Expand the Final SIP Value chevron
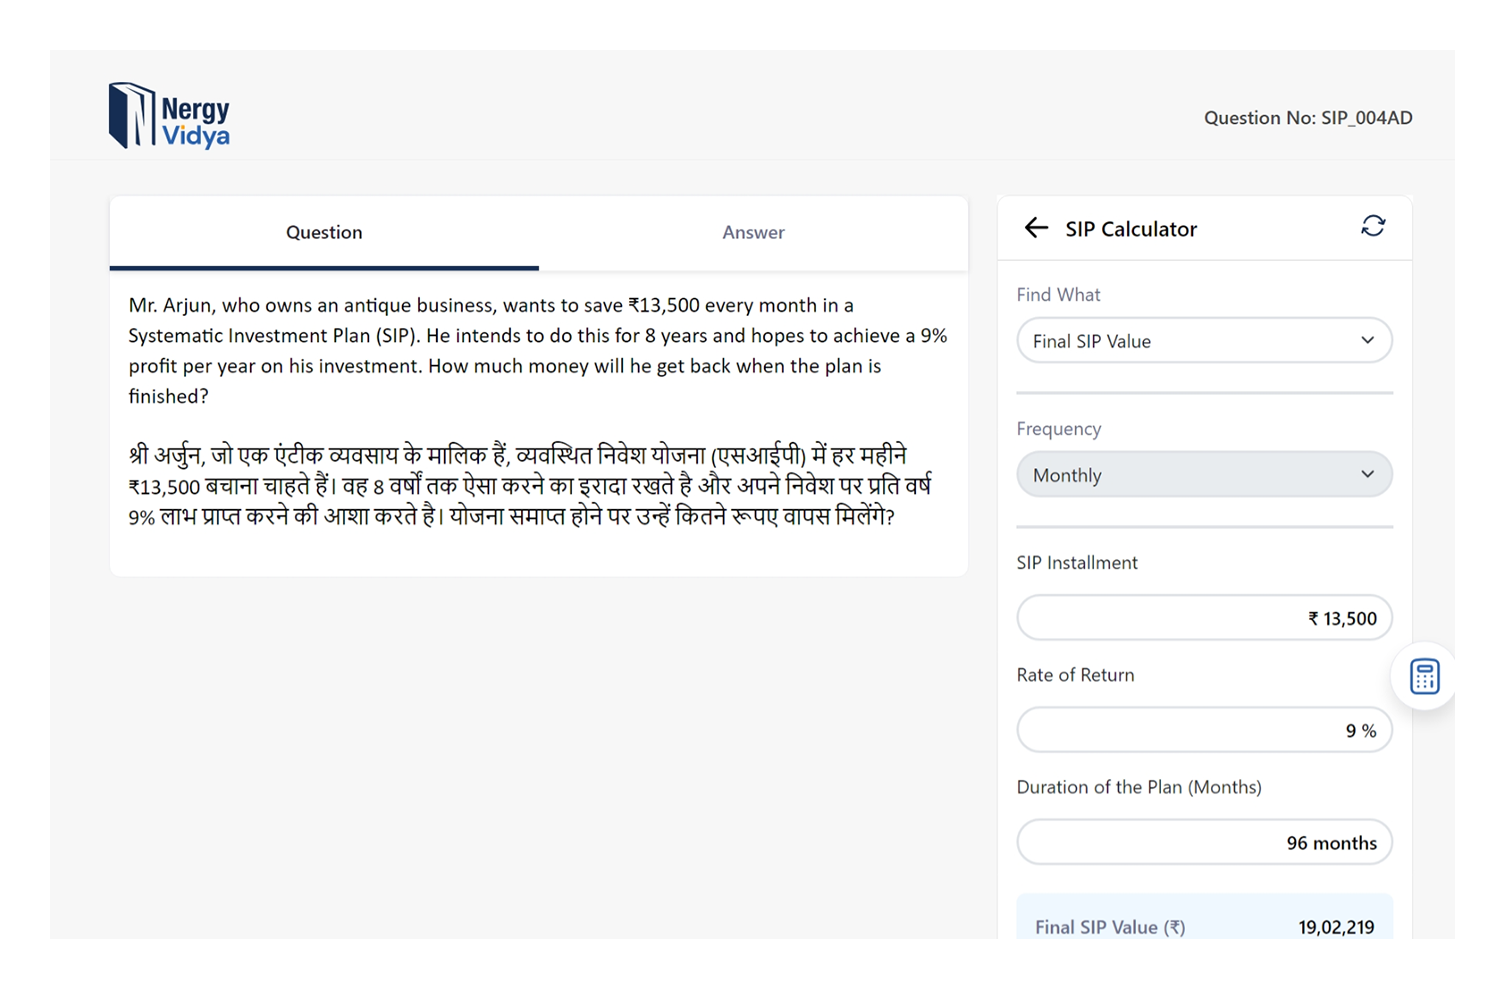The height and width of the screenshot is (988, 1504). click(1367, 341)
